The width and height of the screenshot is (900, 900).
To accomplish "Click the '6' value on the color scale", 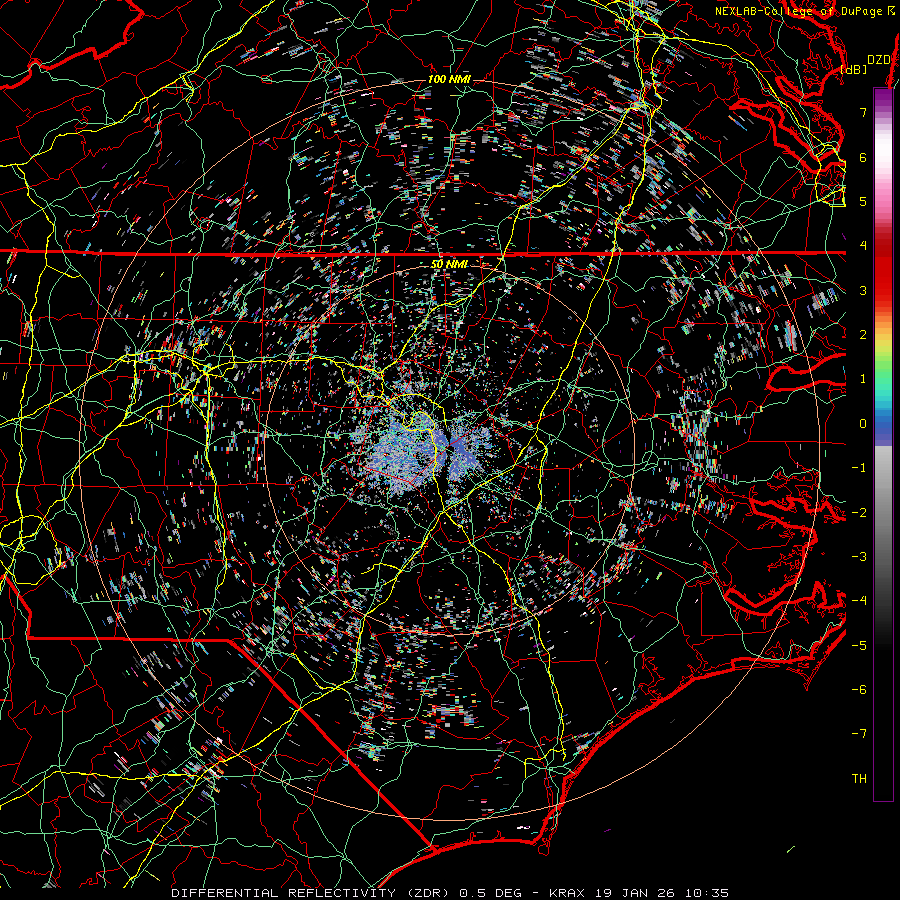I will [863, 157].
